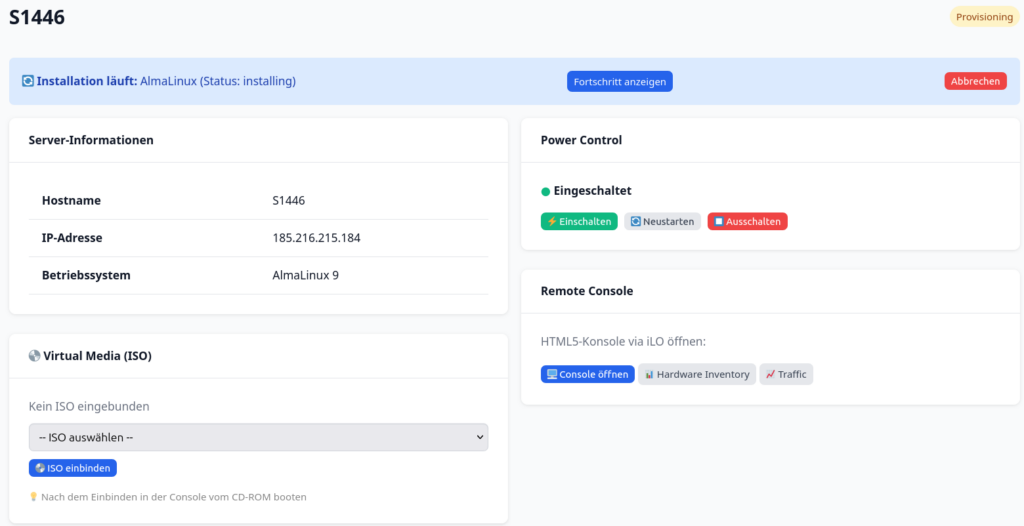
Task: Cancel the installation with Abbrechen
Action: pyautogui.click(x=975, y=81)
